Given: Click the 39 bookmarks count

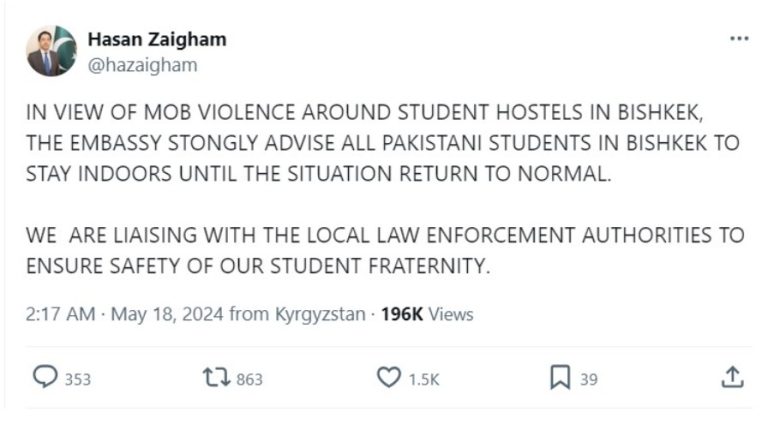Looking at the screenshot, I should pos(588,379).
